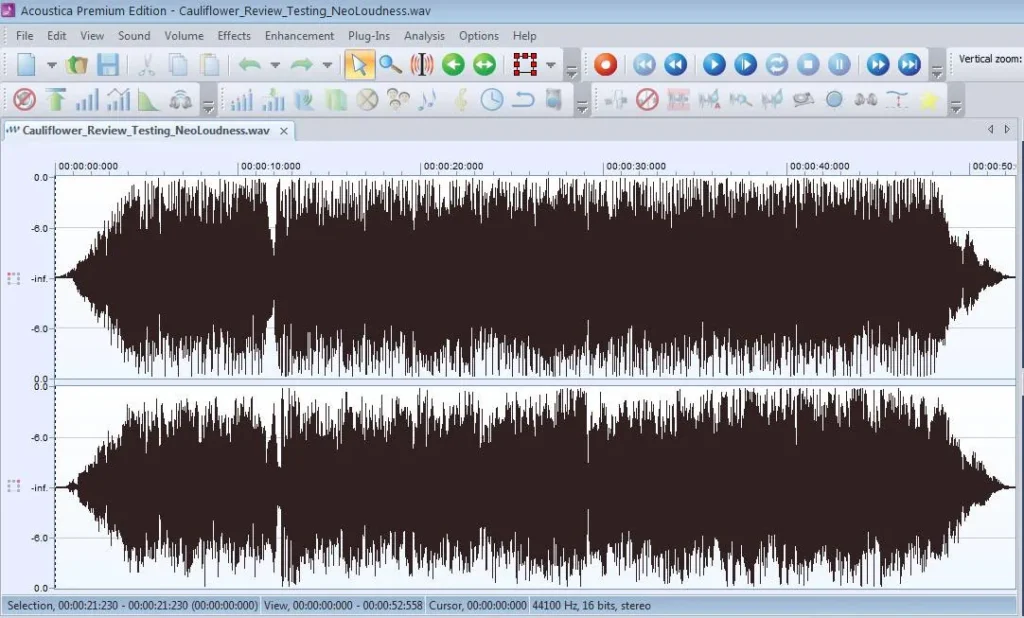Click the blue reverse arrow icon

tap(523, 100)
